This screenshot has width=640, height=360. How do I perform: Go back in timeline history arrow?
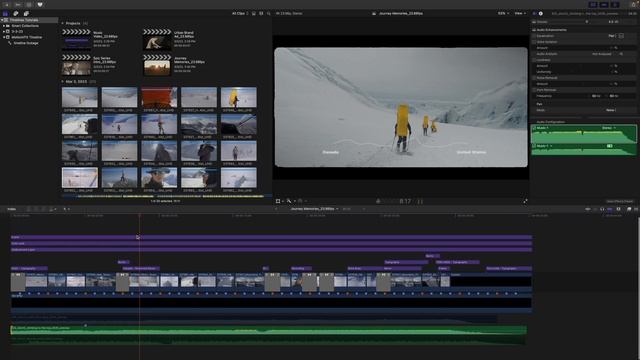[276, 209]
